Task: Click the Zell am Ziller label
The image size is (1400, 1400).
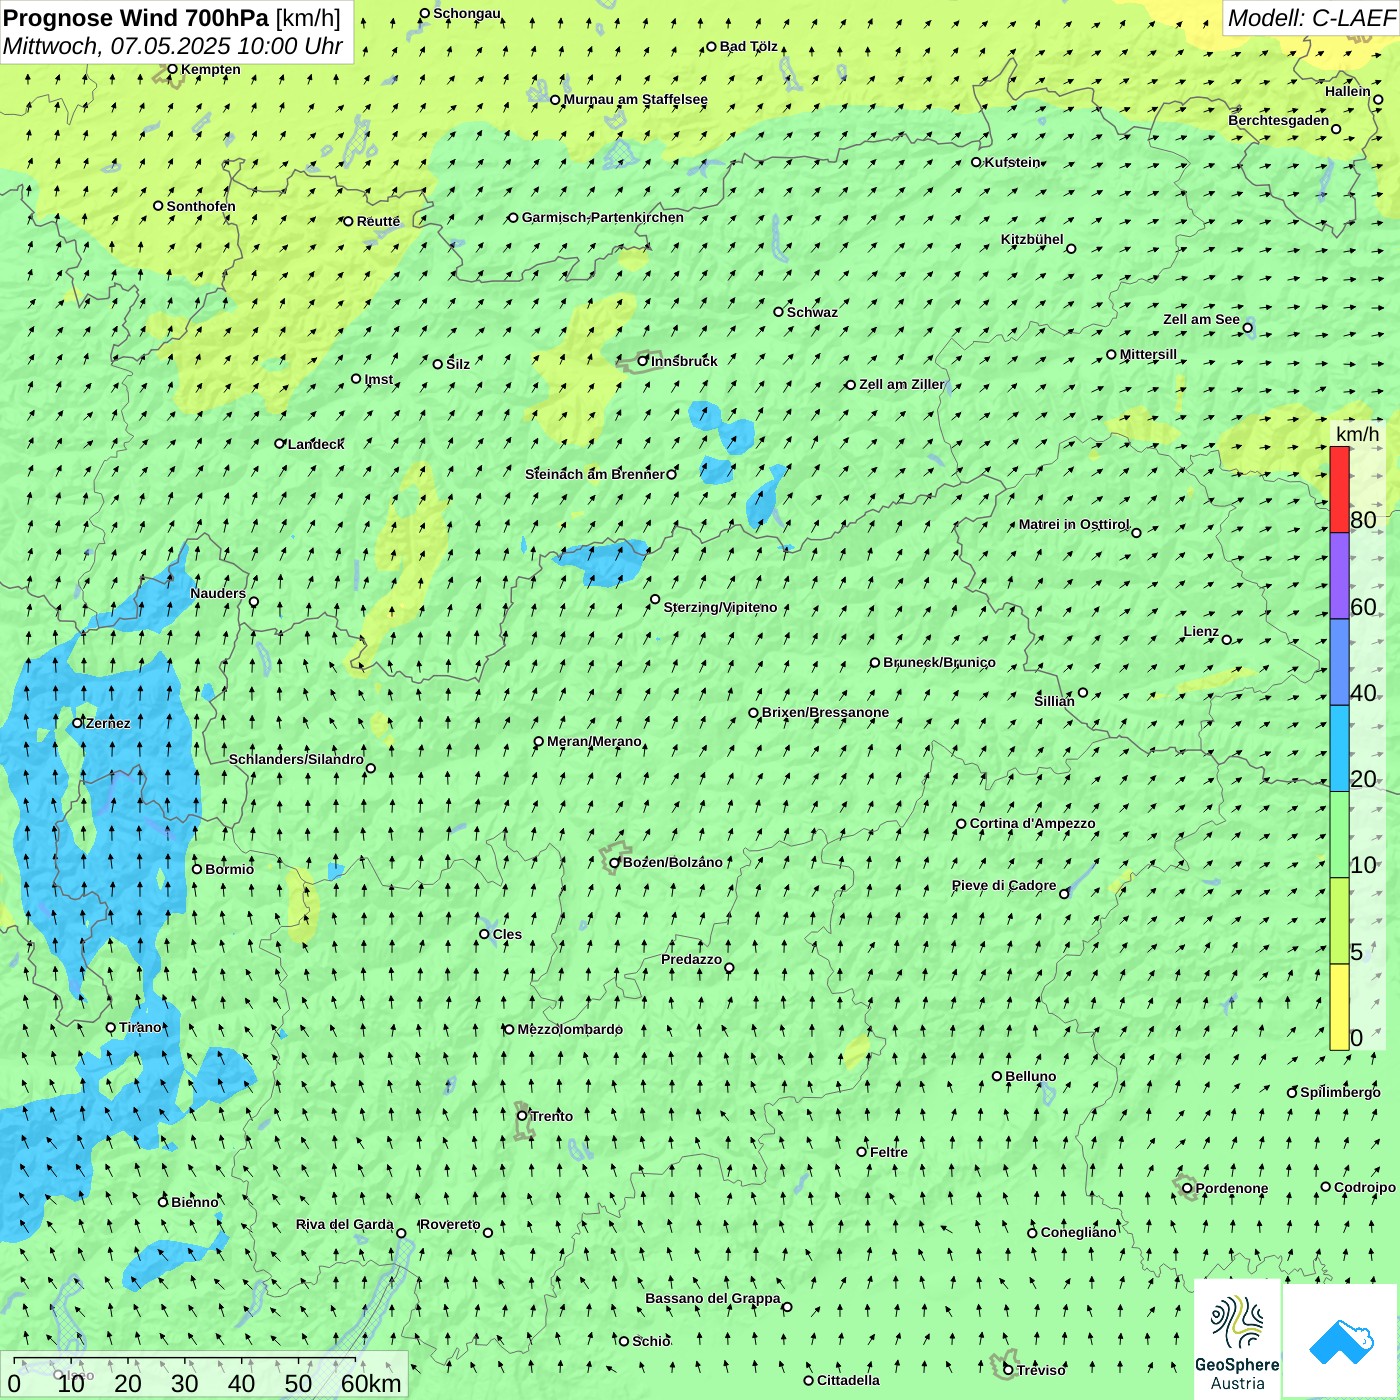Action: [x=901, y=384]
